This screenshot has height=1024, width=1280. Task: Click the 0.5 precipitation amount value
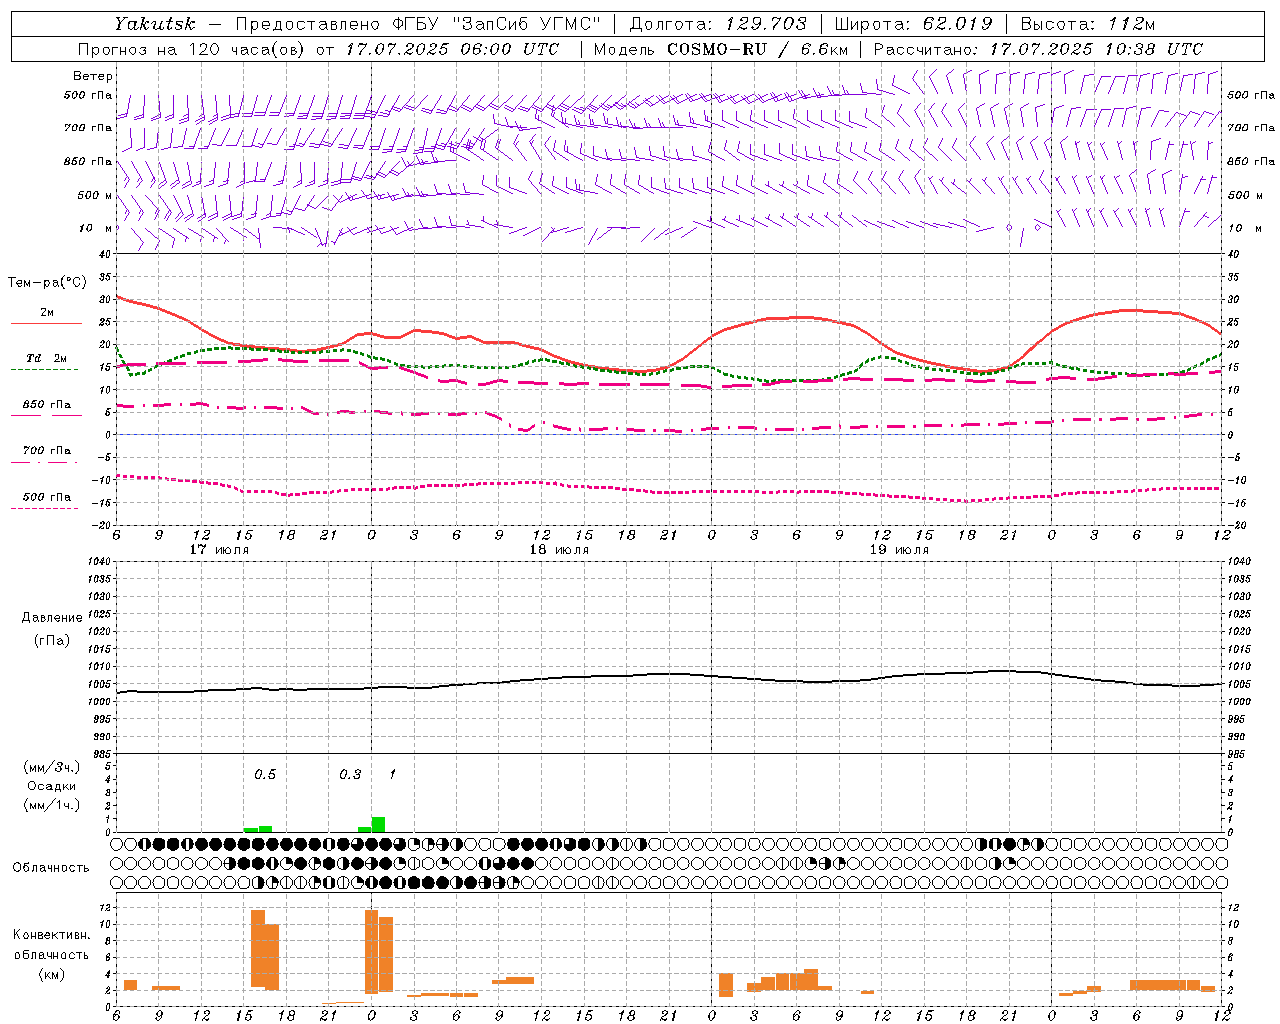pos(265,774)
